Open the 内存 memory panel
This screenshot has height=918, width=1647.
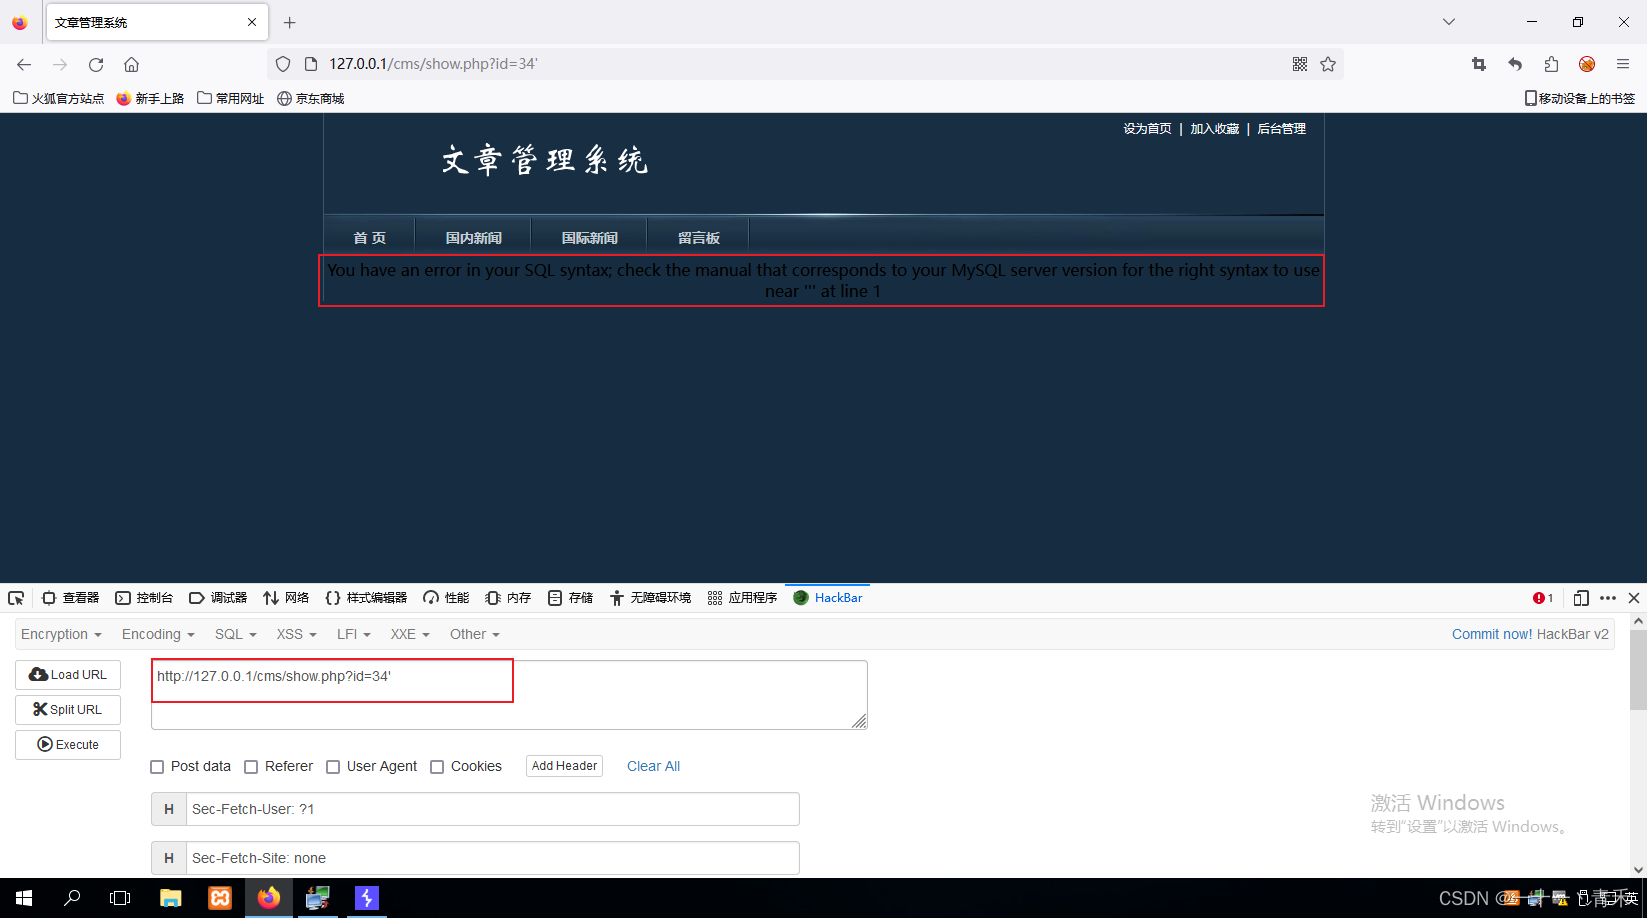(x=508, y=598)
